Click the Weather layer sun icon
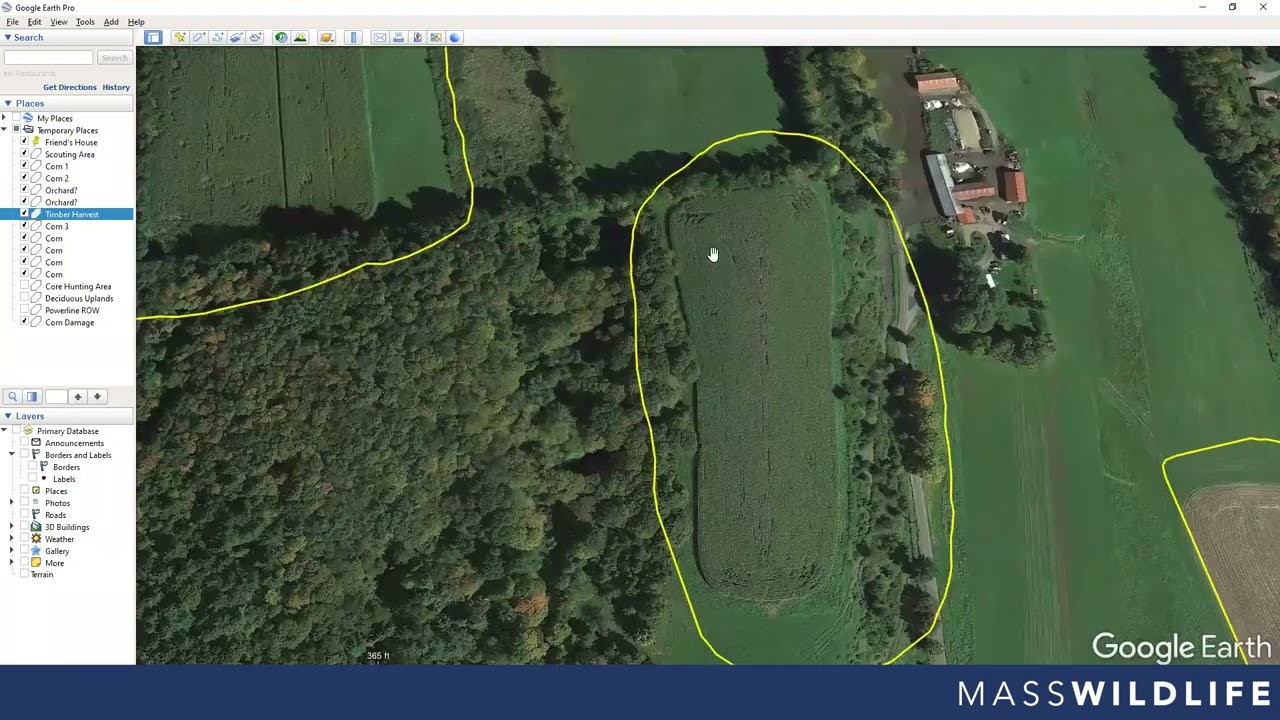Image resolution: width=1280 pixels, height=720 pixels. coord(36,539)
